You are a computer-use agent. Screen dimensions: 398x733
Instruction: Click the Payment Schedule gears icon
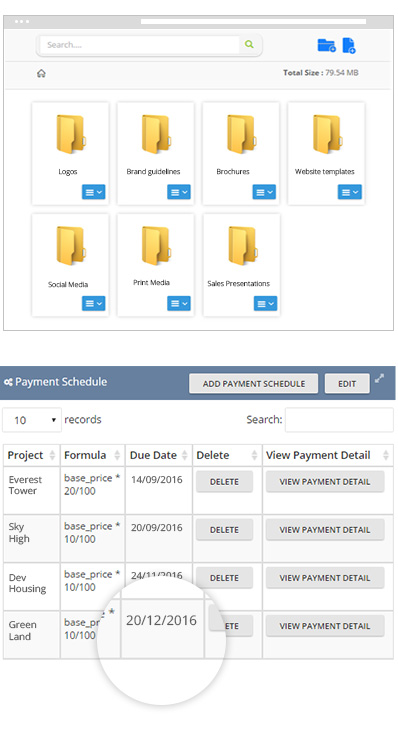(8, 382)
